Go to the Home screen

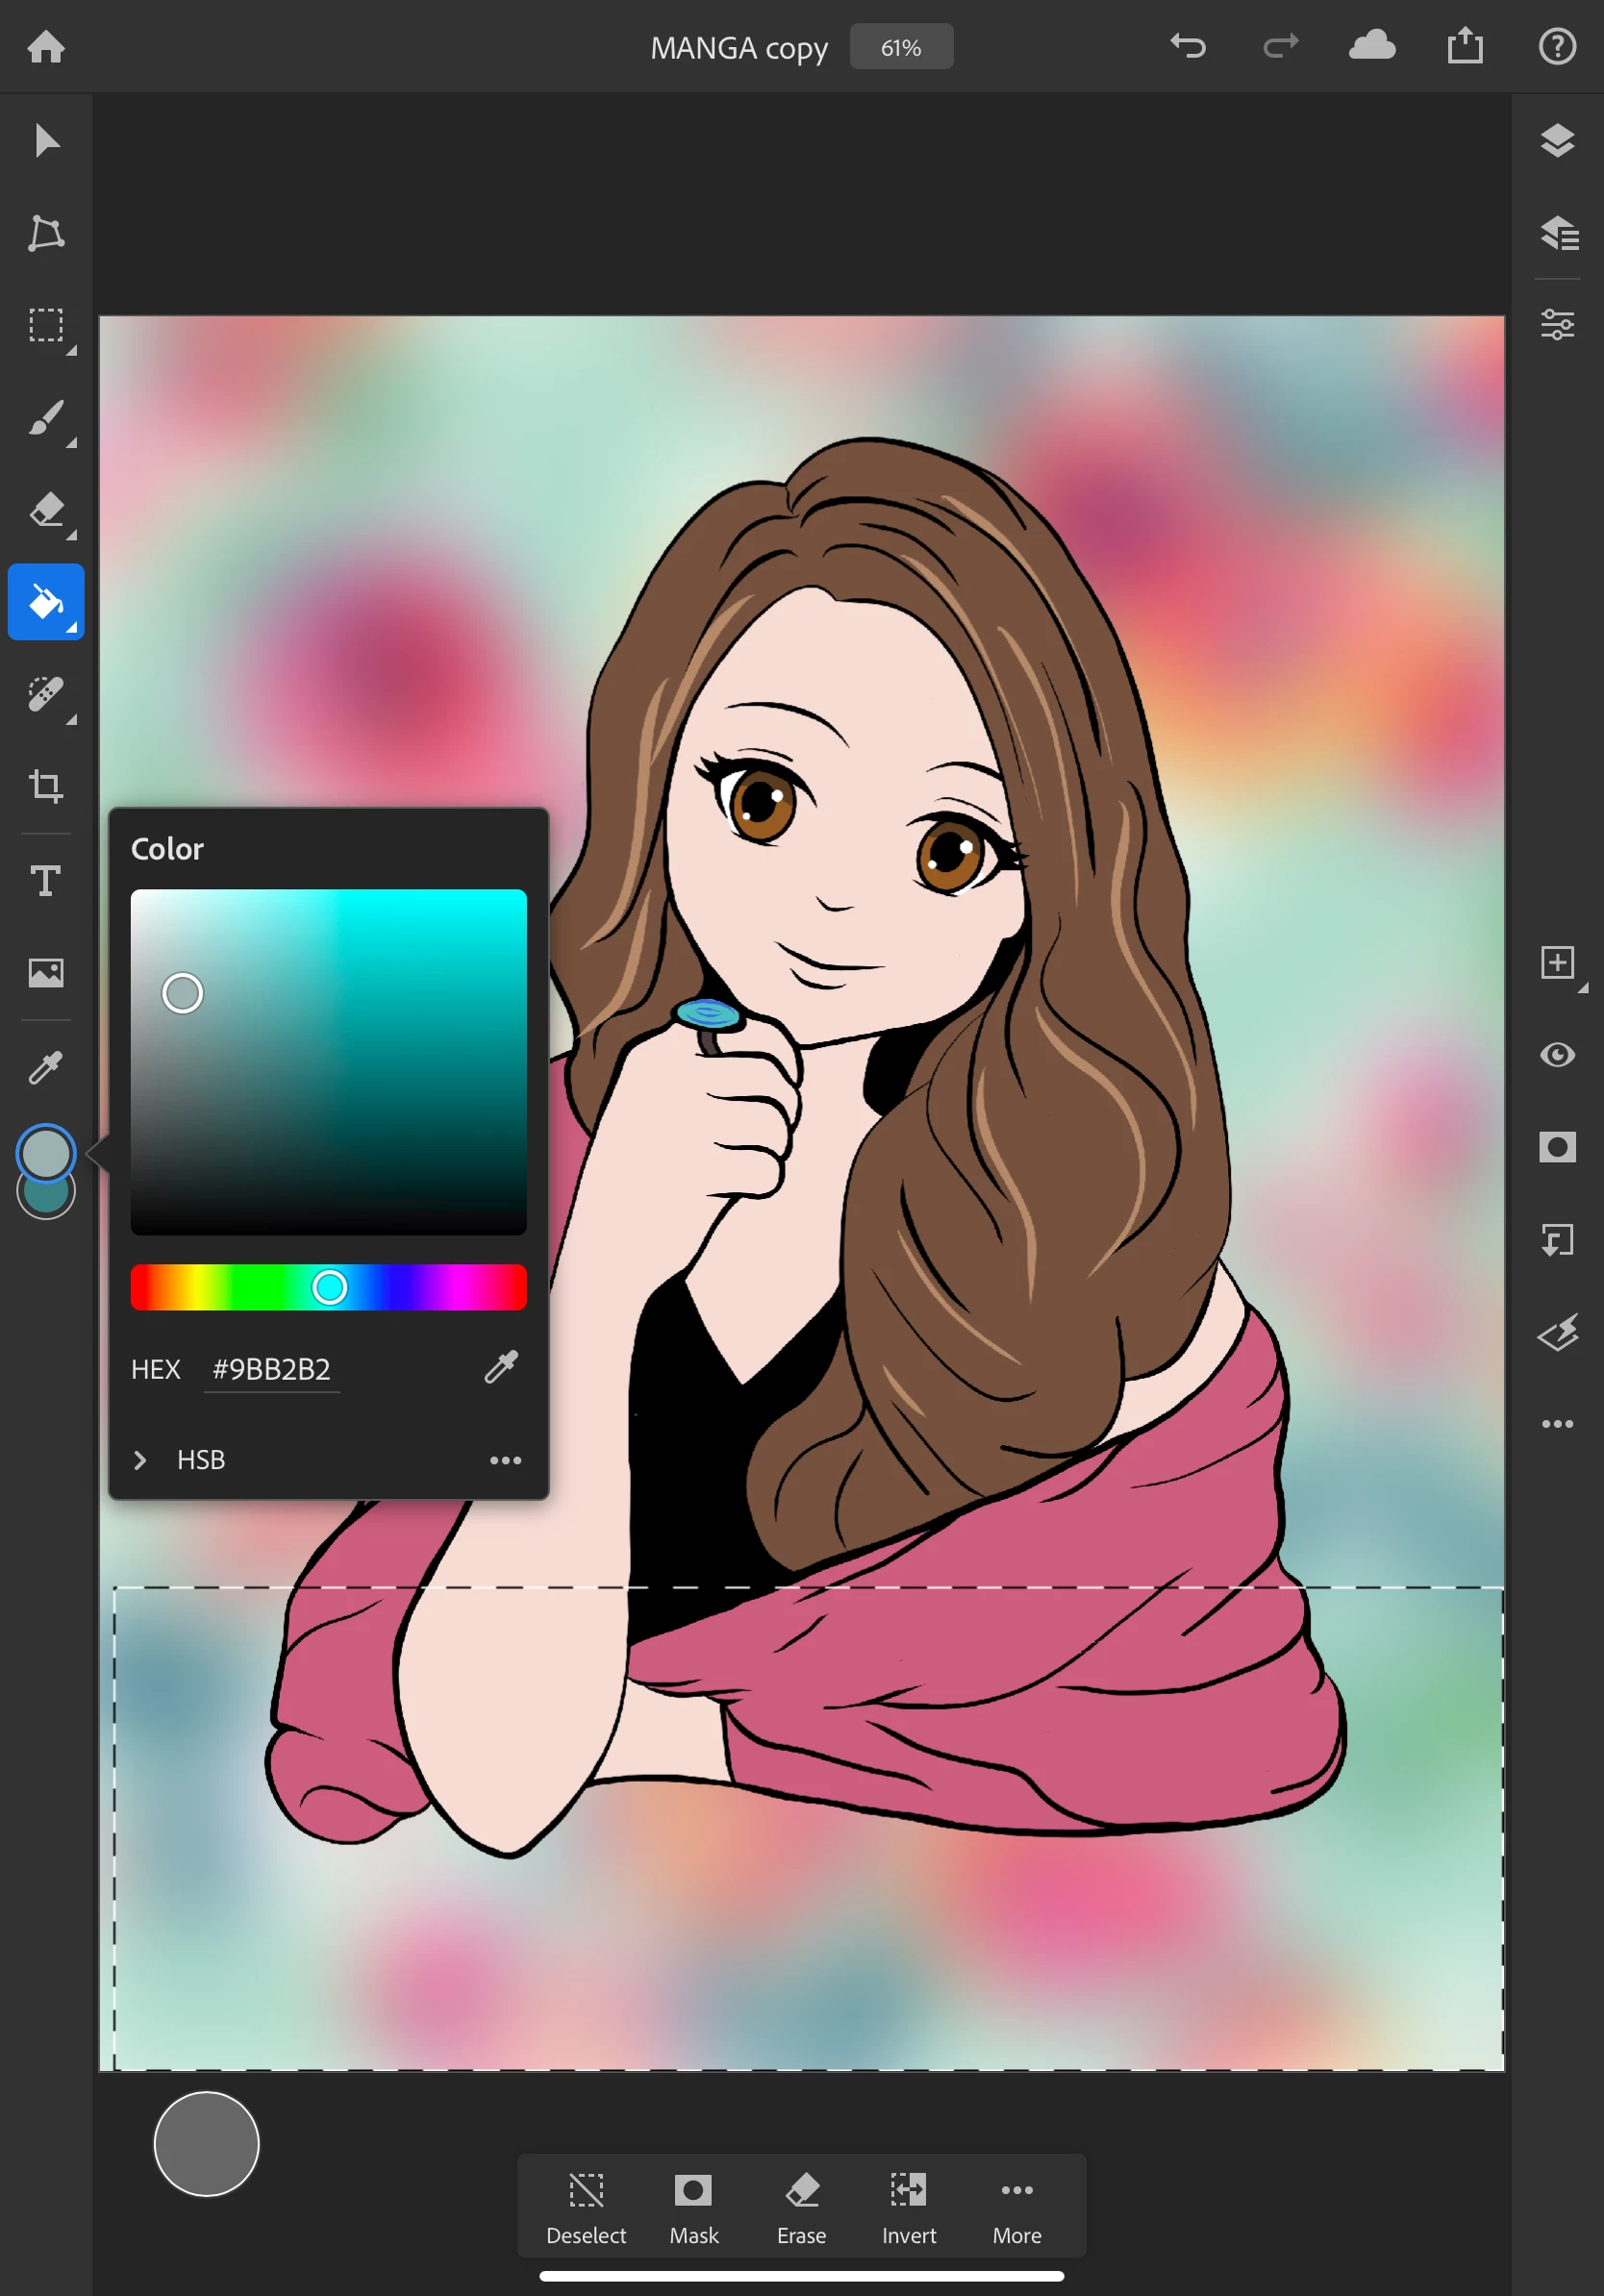tap(46, 46)
